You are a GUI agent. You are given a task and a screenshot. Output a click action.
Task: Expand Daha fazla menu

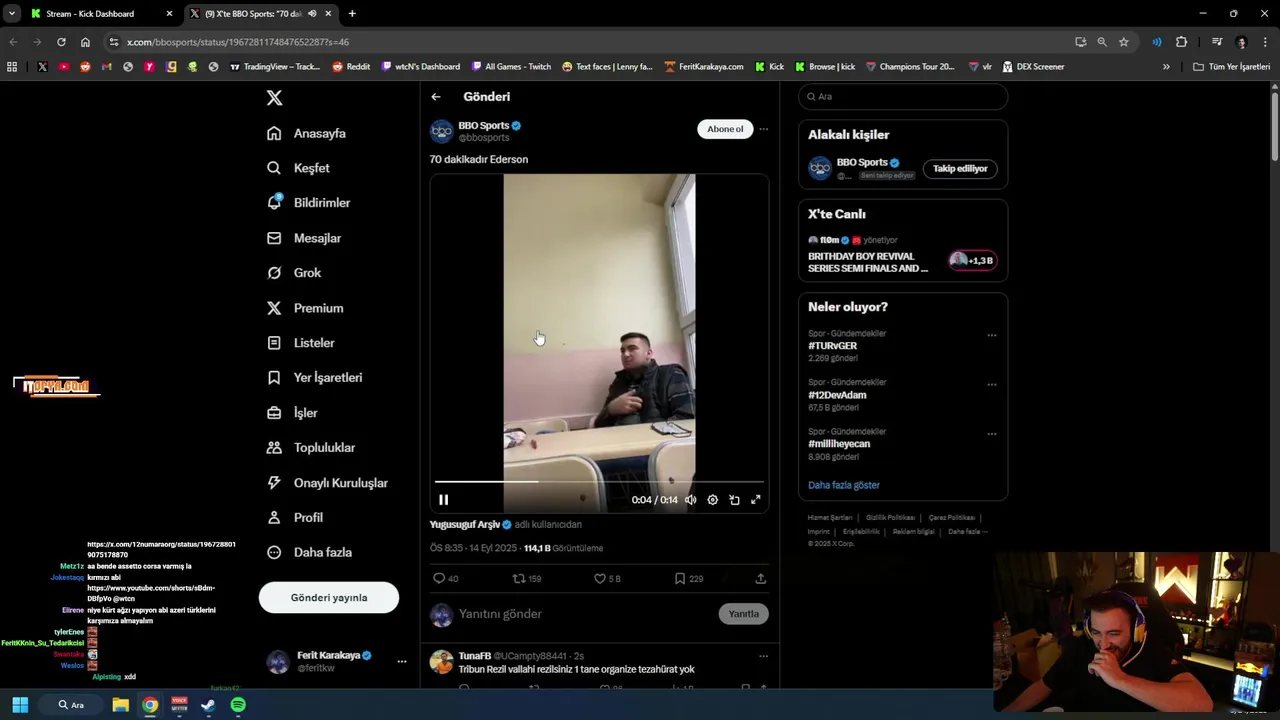309,552
